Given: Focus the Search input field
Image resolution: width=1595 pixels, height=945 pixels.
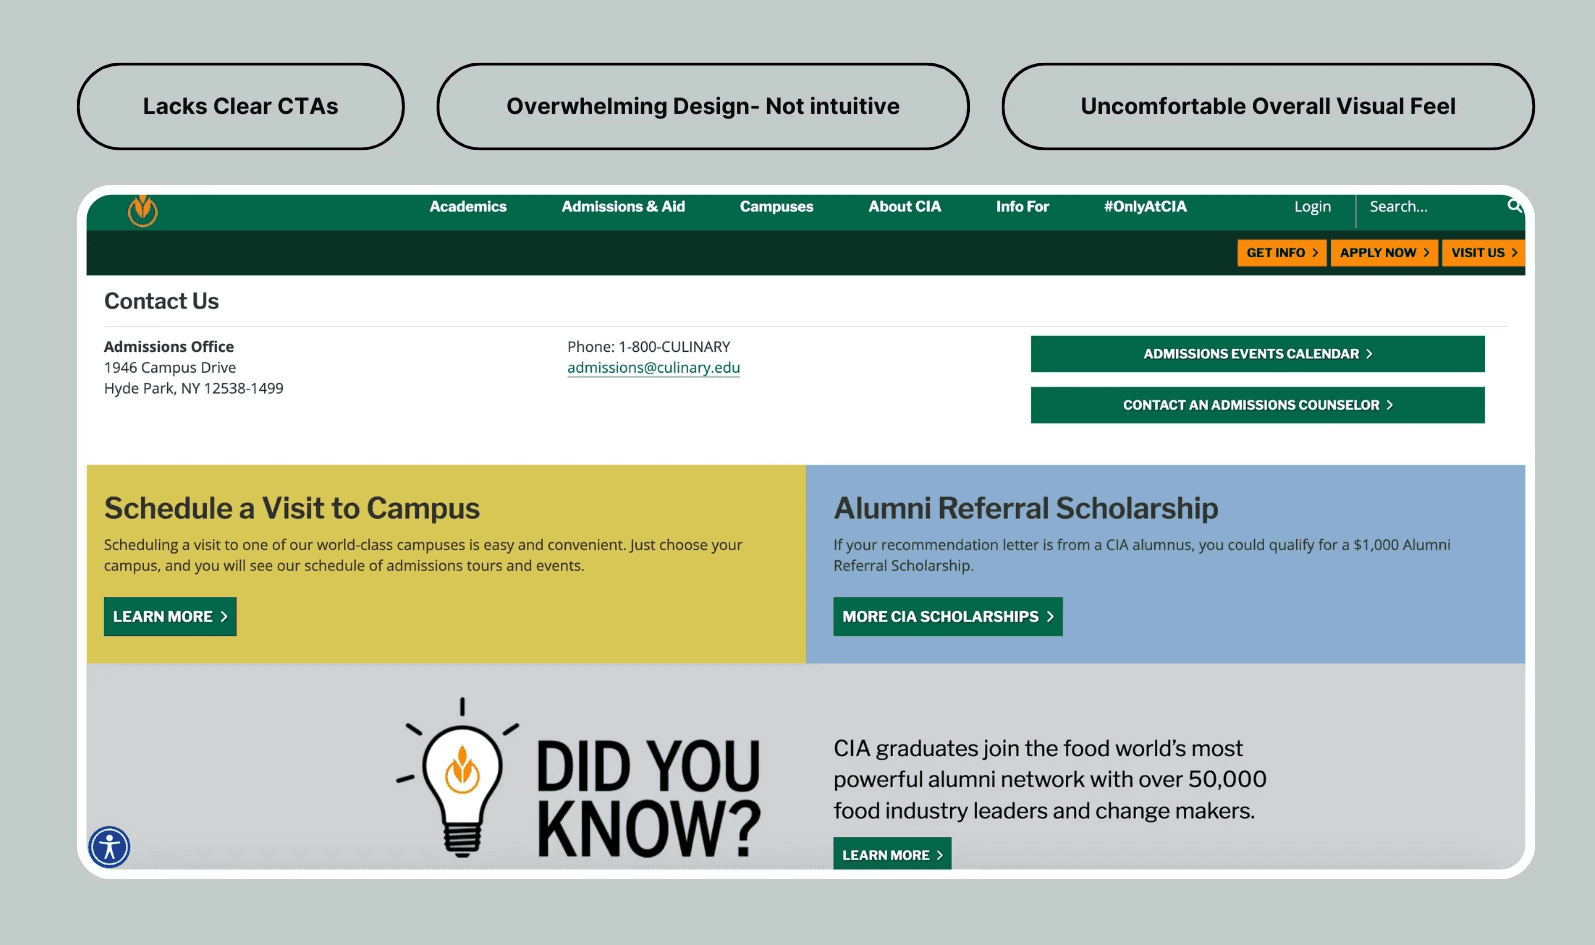Looking at the screenshot, I should pyautogui.click(x=1432, y=207).
